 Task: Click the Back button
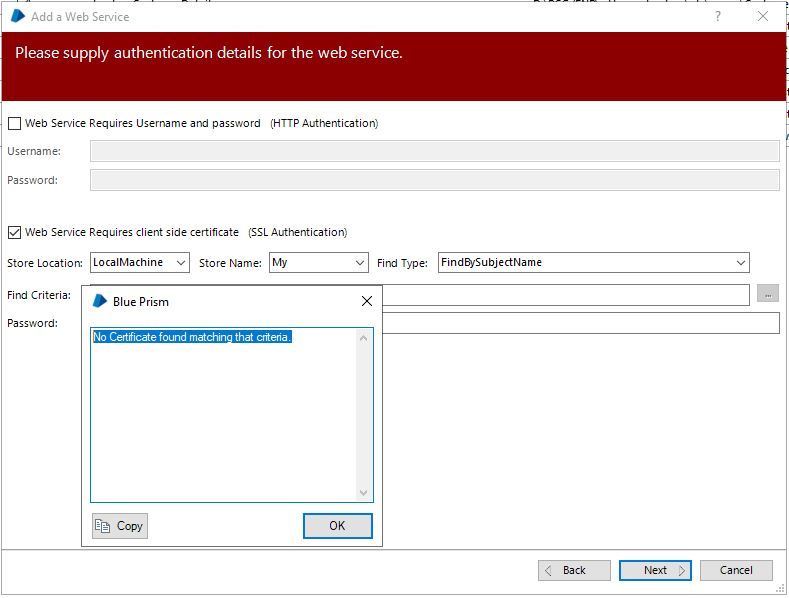point(574,570)
